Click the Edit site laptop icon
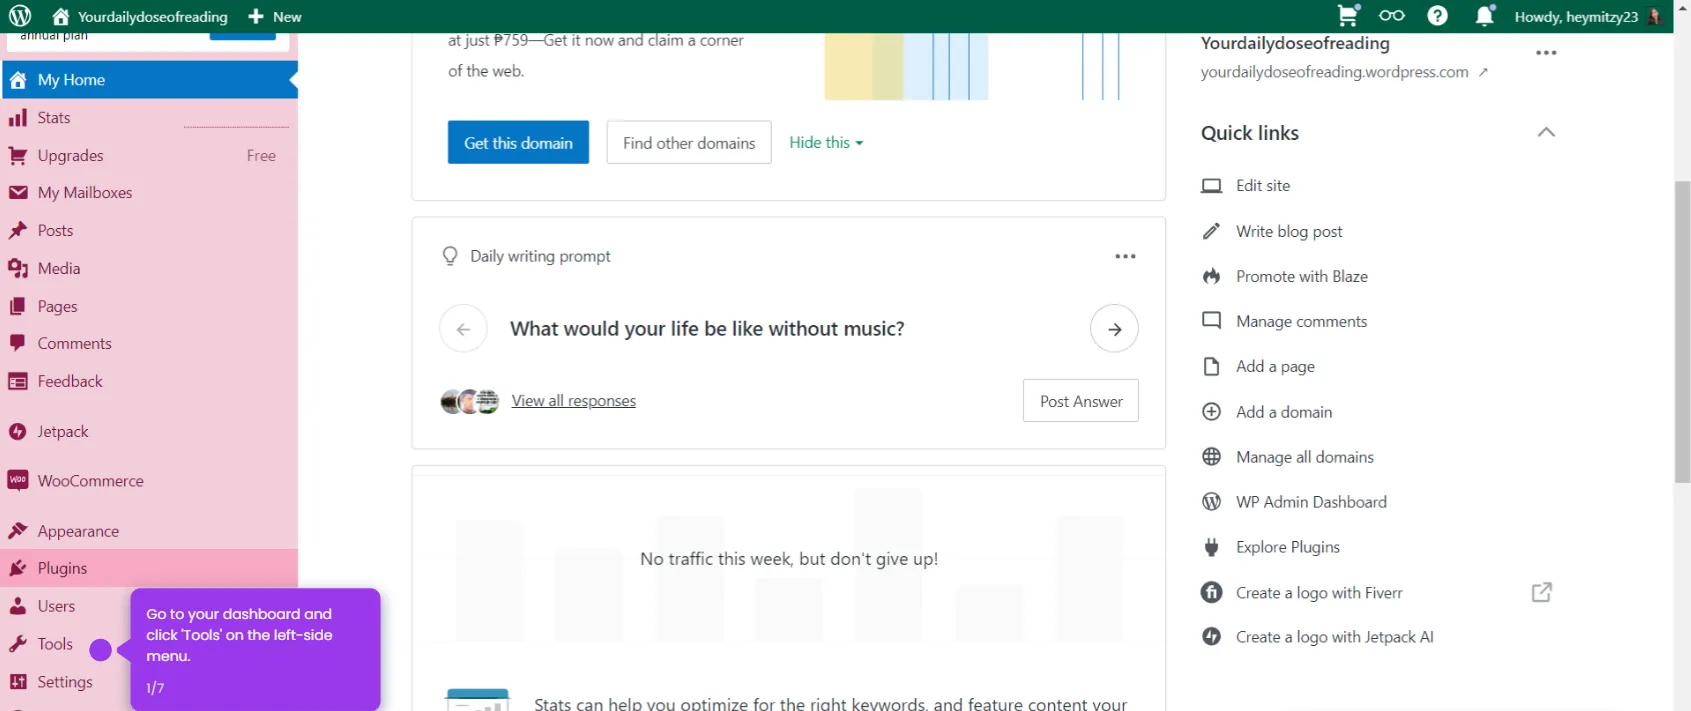Image resolution: width=1691 pixels, height=711 pixels. [1211, 186]
